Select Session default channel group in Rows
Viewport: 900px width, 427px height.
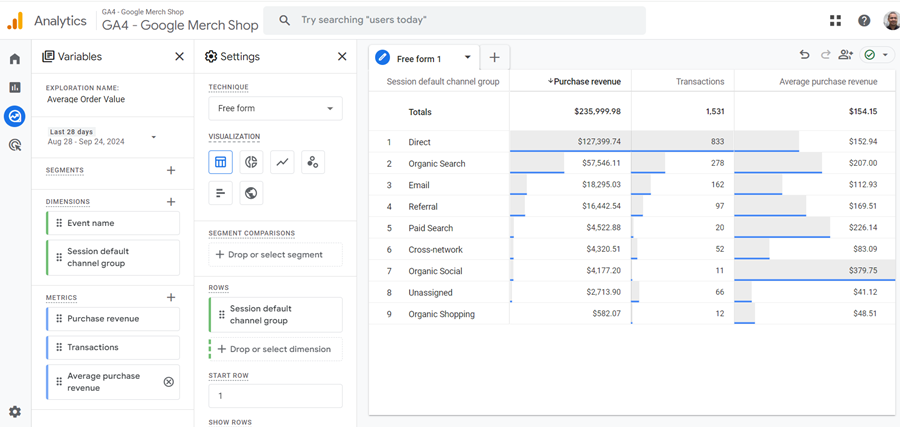tap(276, 315)
